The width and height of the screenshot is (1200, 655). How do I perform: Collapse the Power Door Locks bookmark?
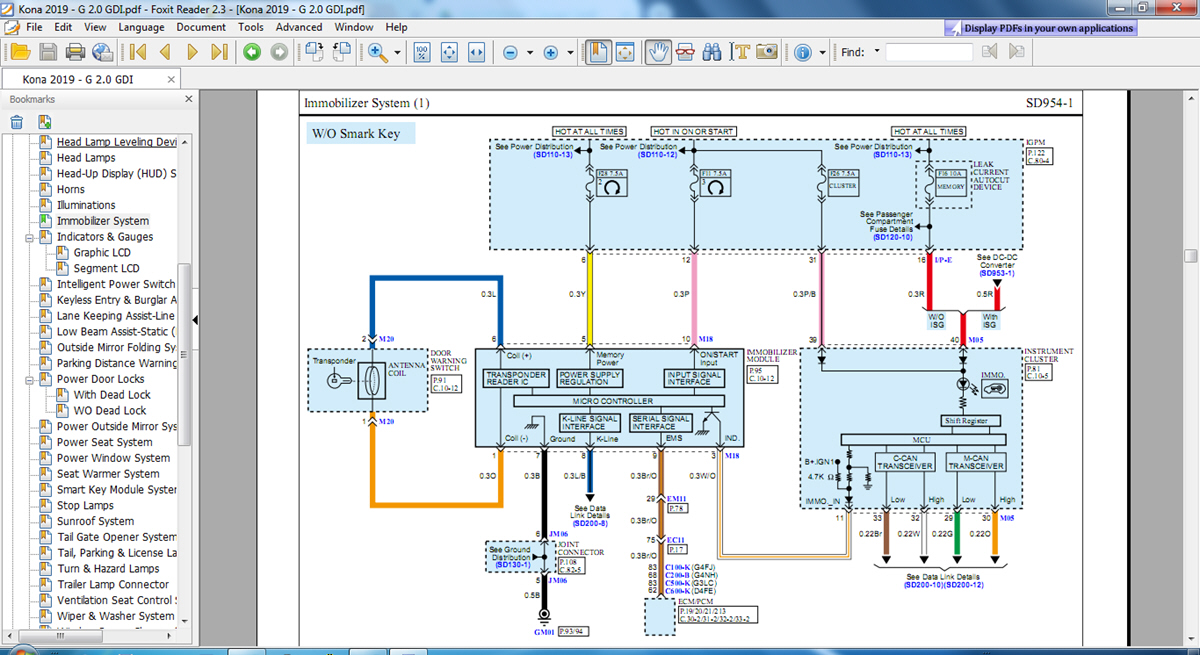tap(31, 379)
